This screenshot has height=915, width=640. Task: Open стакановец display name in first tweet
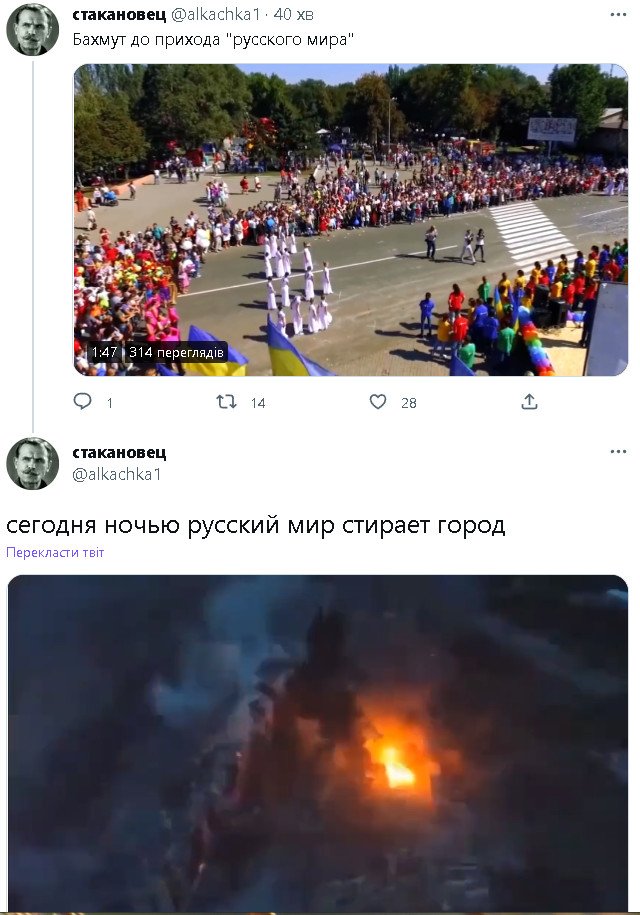click(119, 15)
